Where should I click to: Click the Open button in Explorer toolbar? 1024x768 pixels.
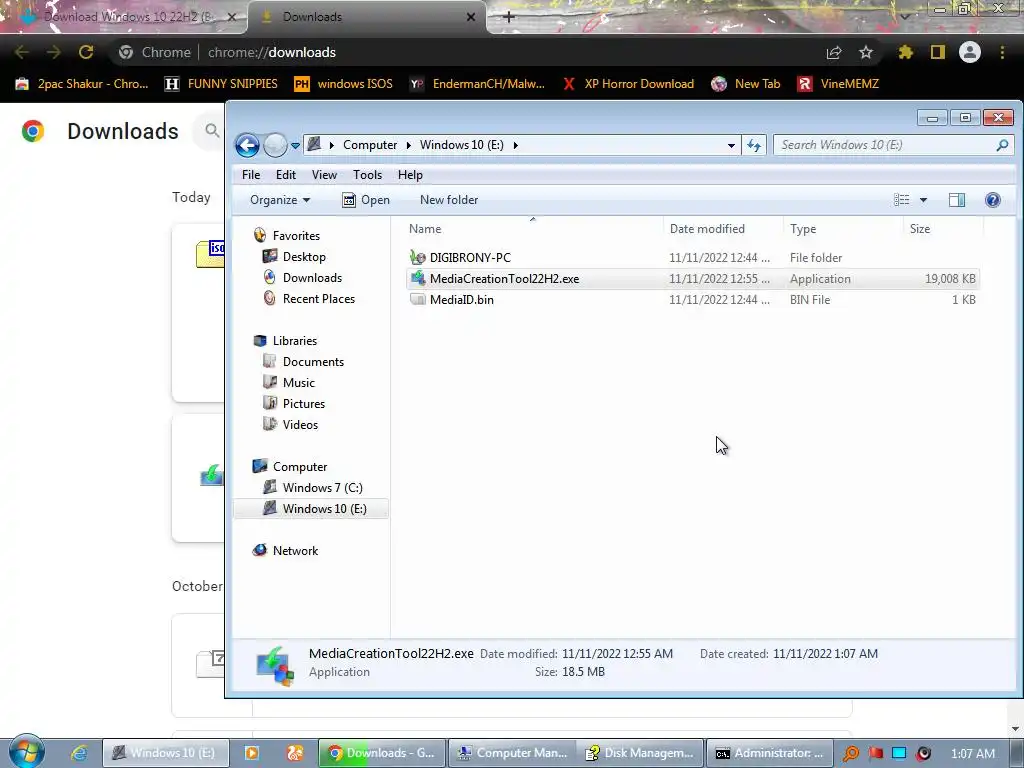point(366,200)
